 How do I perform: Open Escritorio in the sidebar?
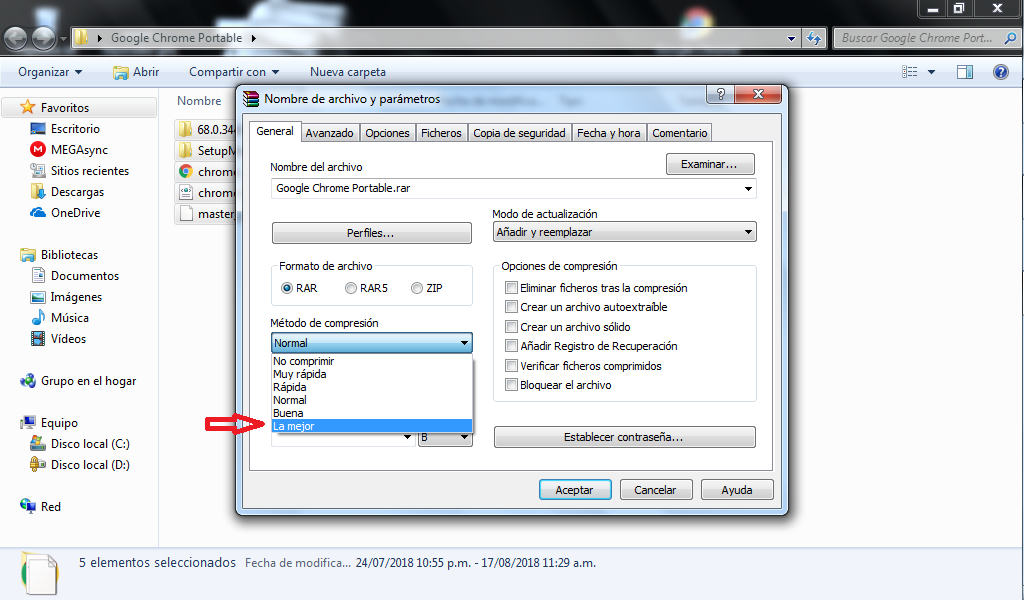click(75, 129)
